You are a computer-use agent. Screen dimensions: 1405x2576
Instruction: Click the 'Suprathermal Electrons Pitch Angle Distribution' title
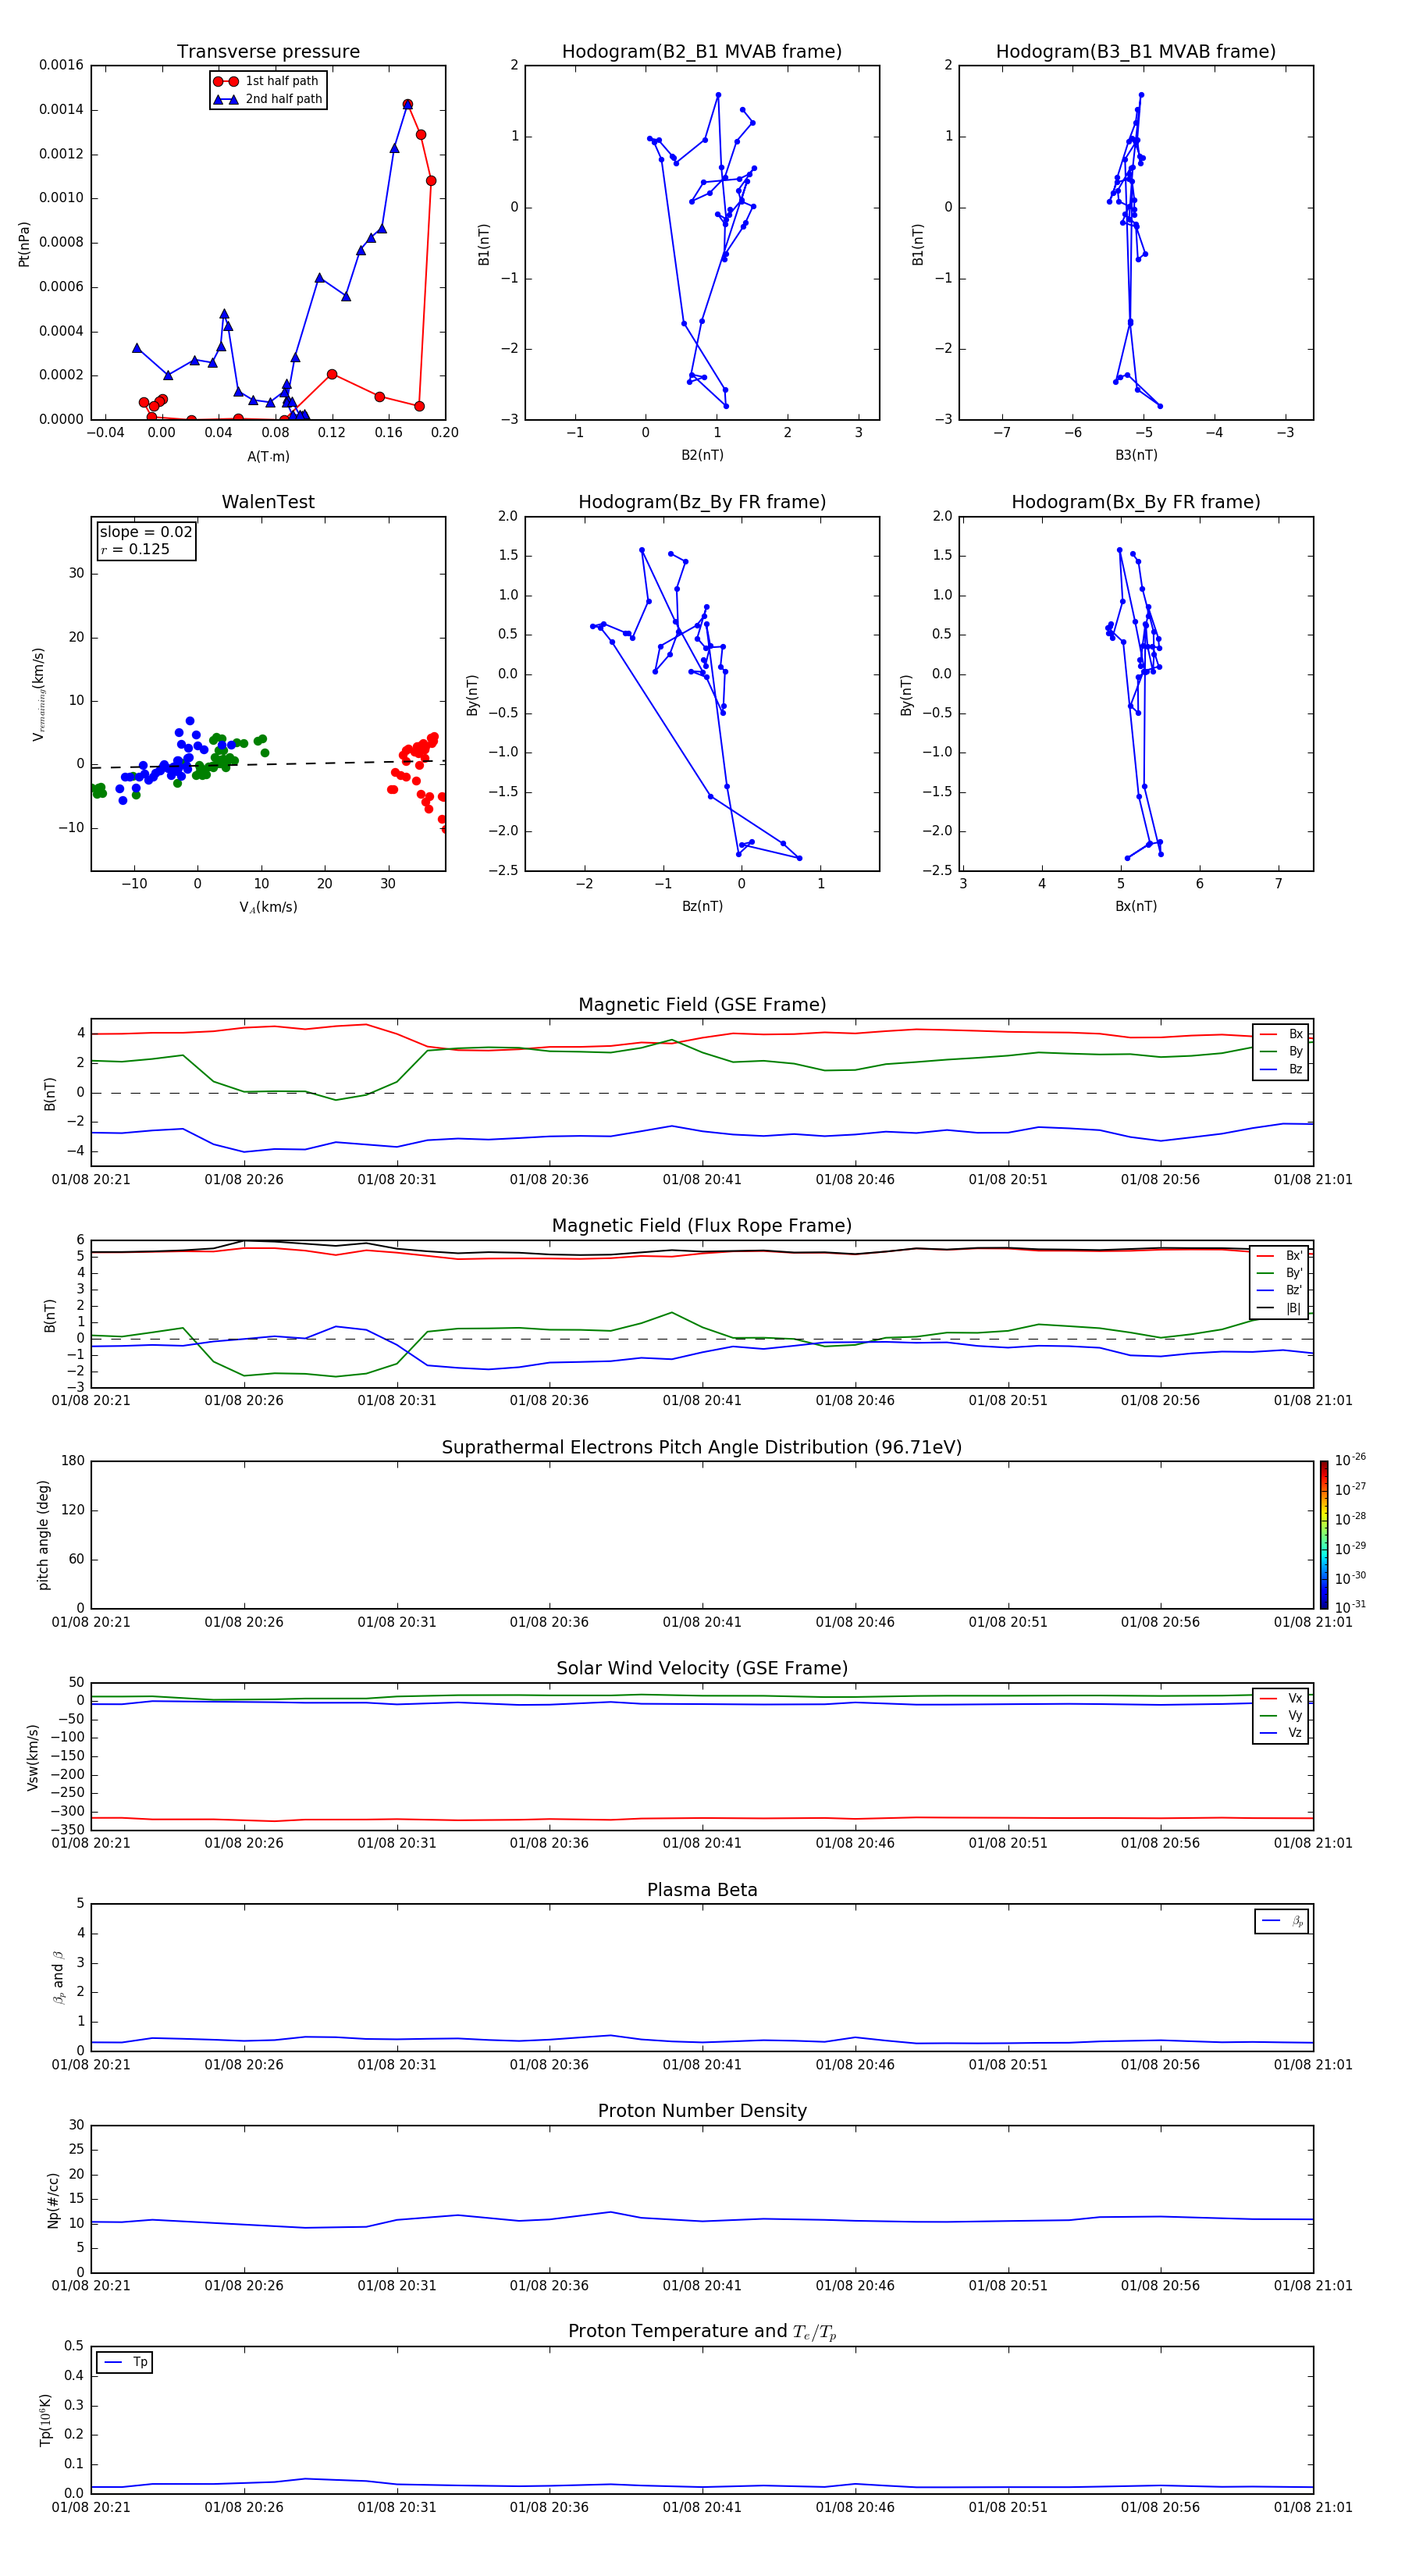702,1447
